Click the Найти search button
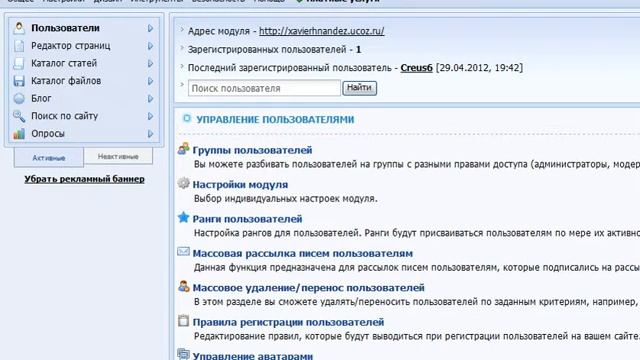This screenshot has width=640, height=360. (359, 88)
